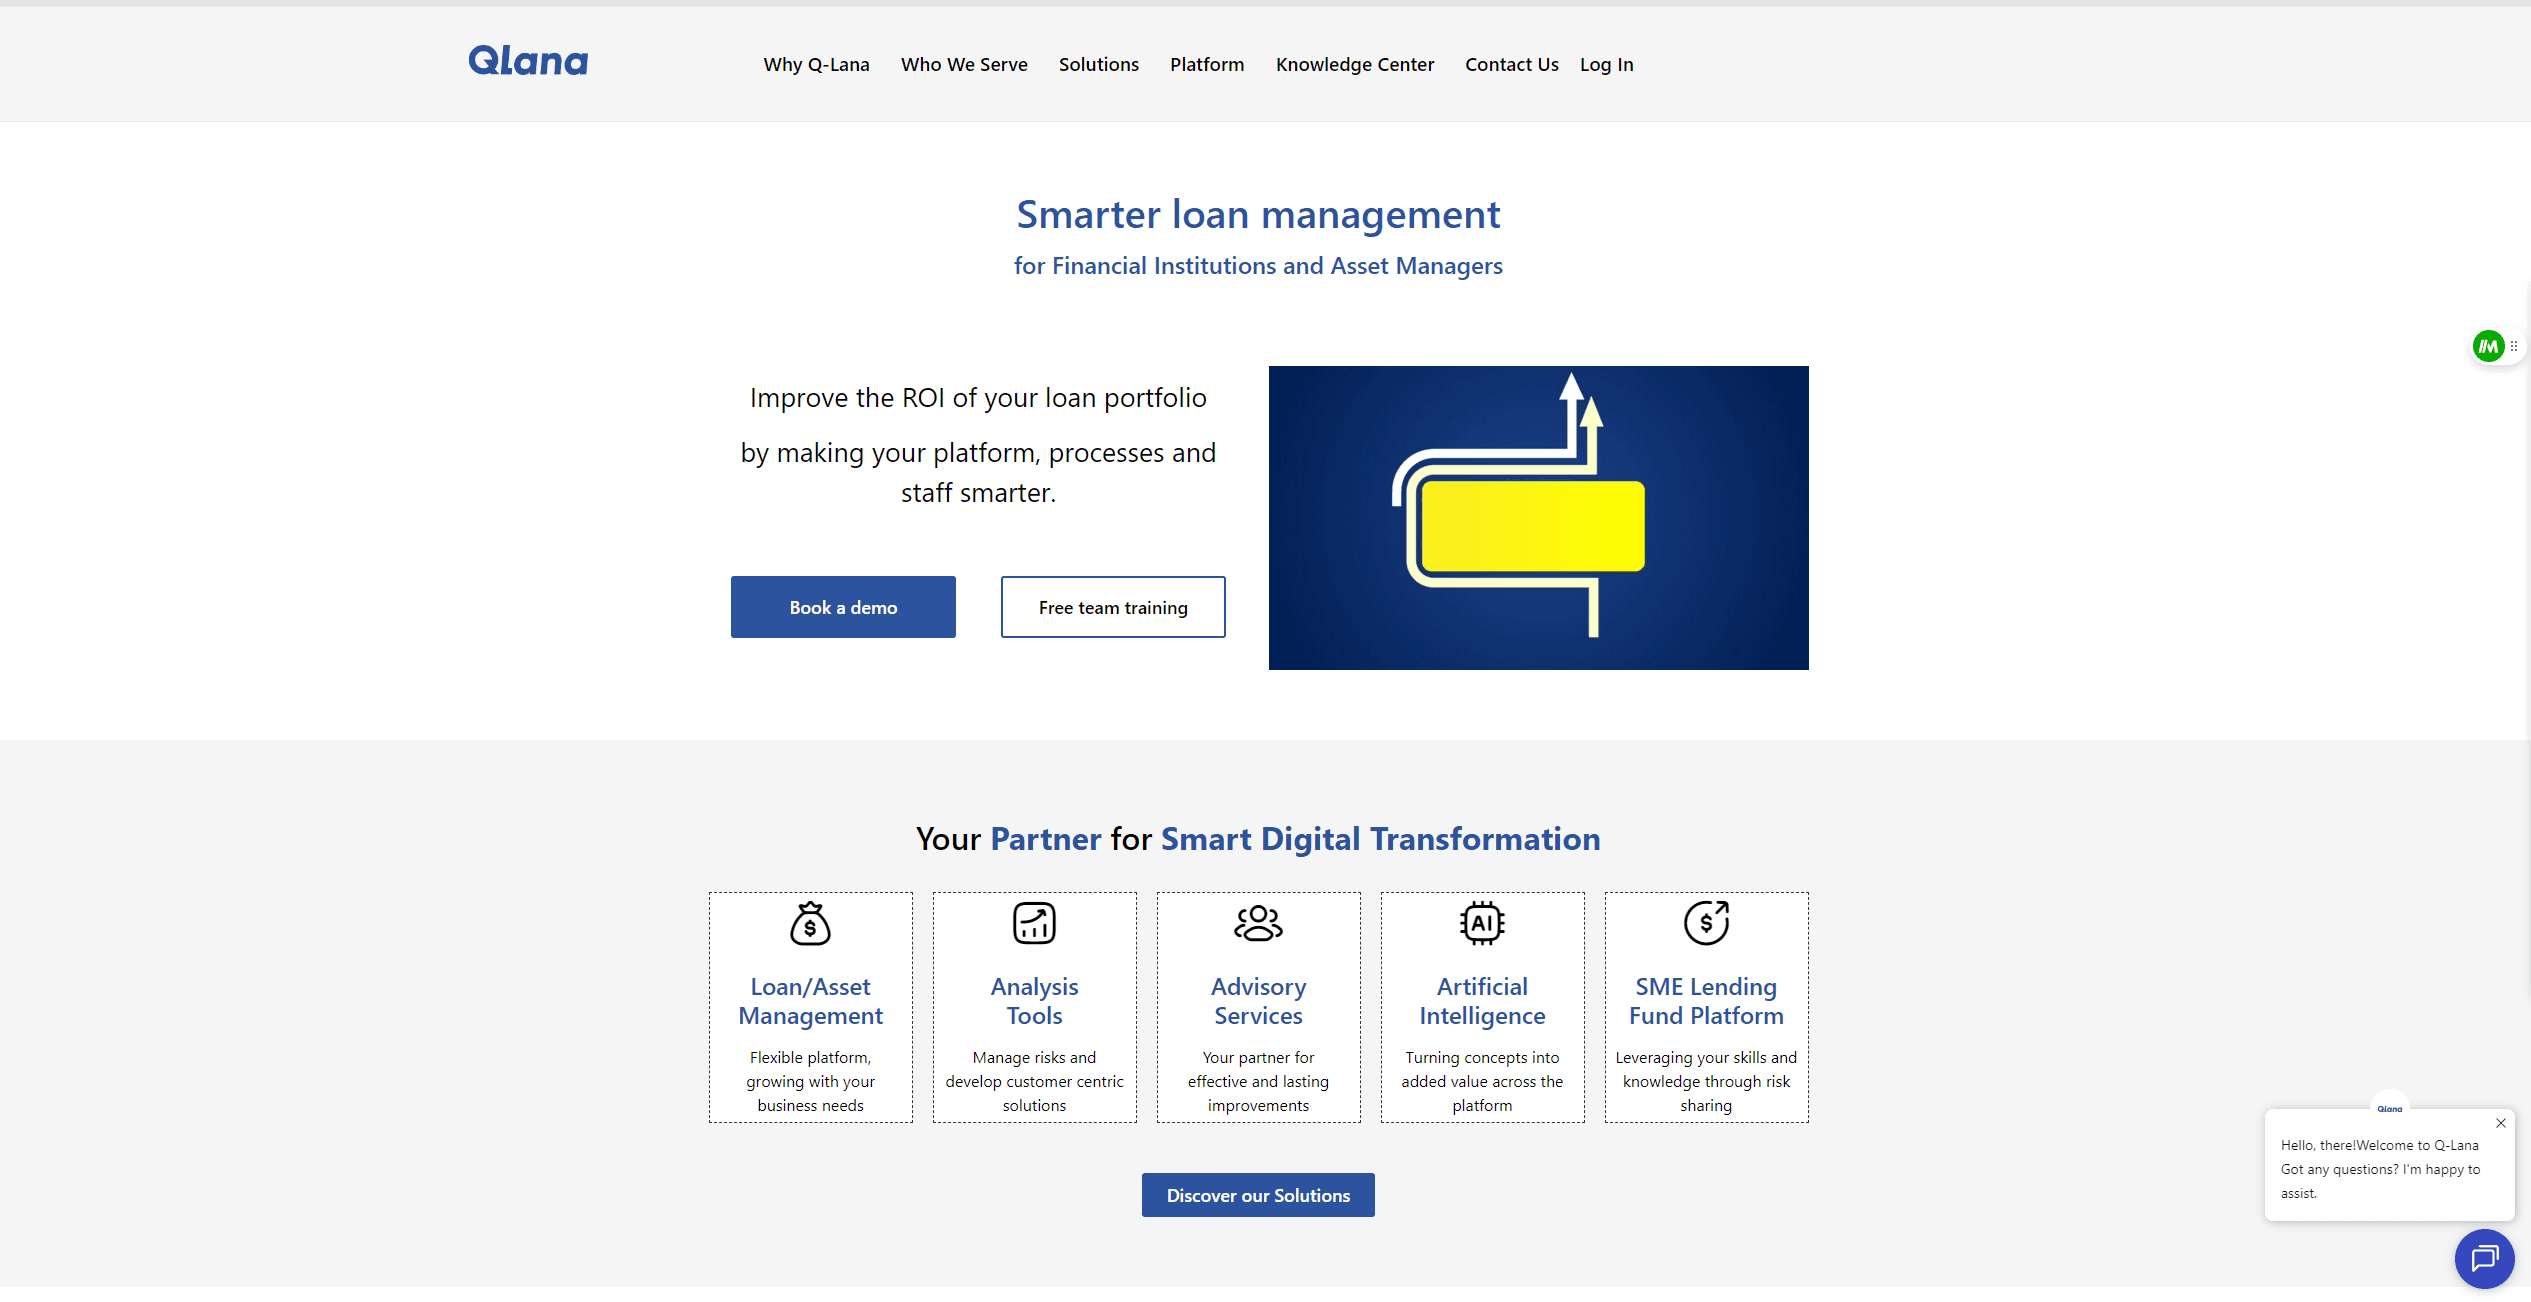Viewport: 2531px width, 1302px height.
Task: Click the Log In link
Action: (x=1606, y=65)
